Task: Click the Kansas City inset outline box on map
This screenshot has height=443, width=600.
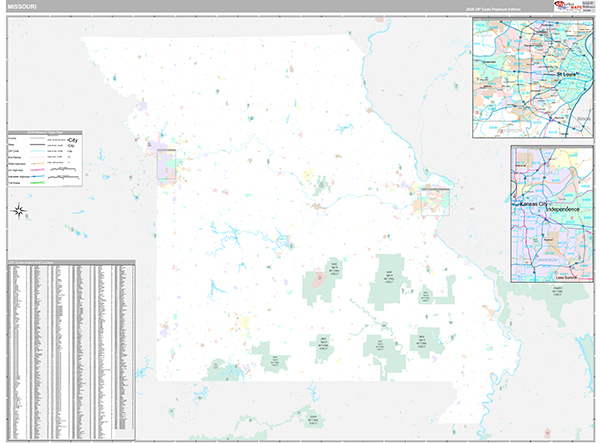Action: click(x=166, y=164)
